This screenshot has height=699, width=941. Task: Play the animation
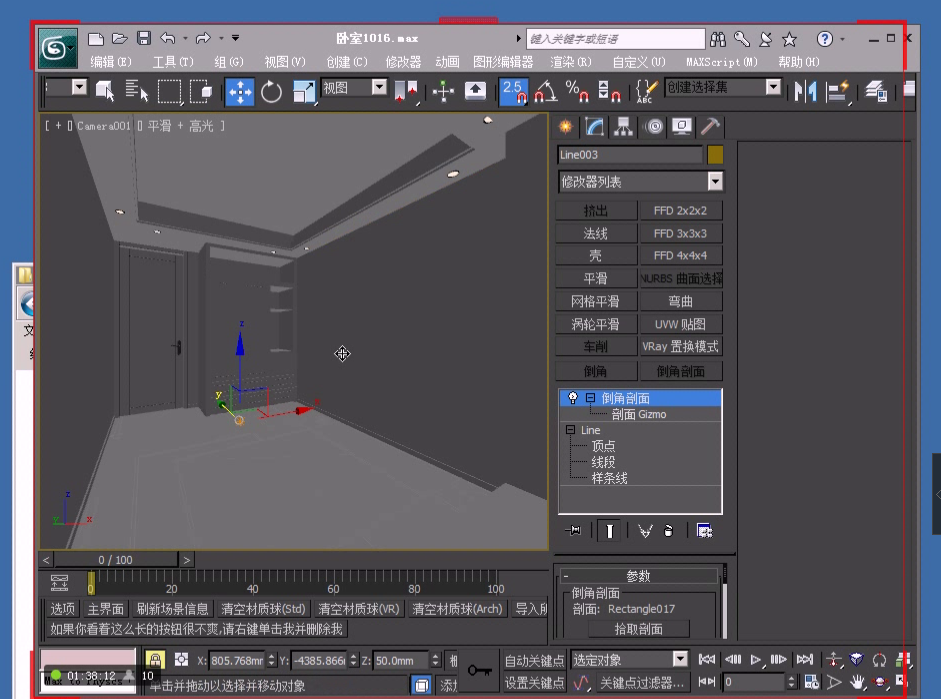click(756, 660)
